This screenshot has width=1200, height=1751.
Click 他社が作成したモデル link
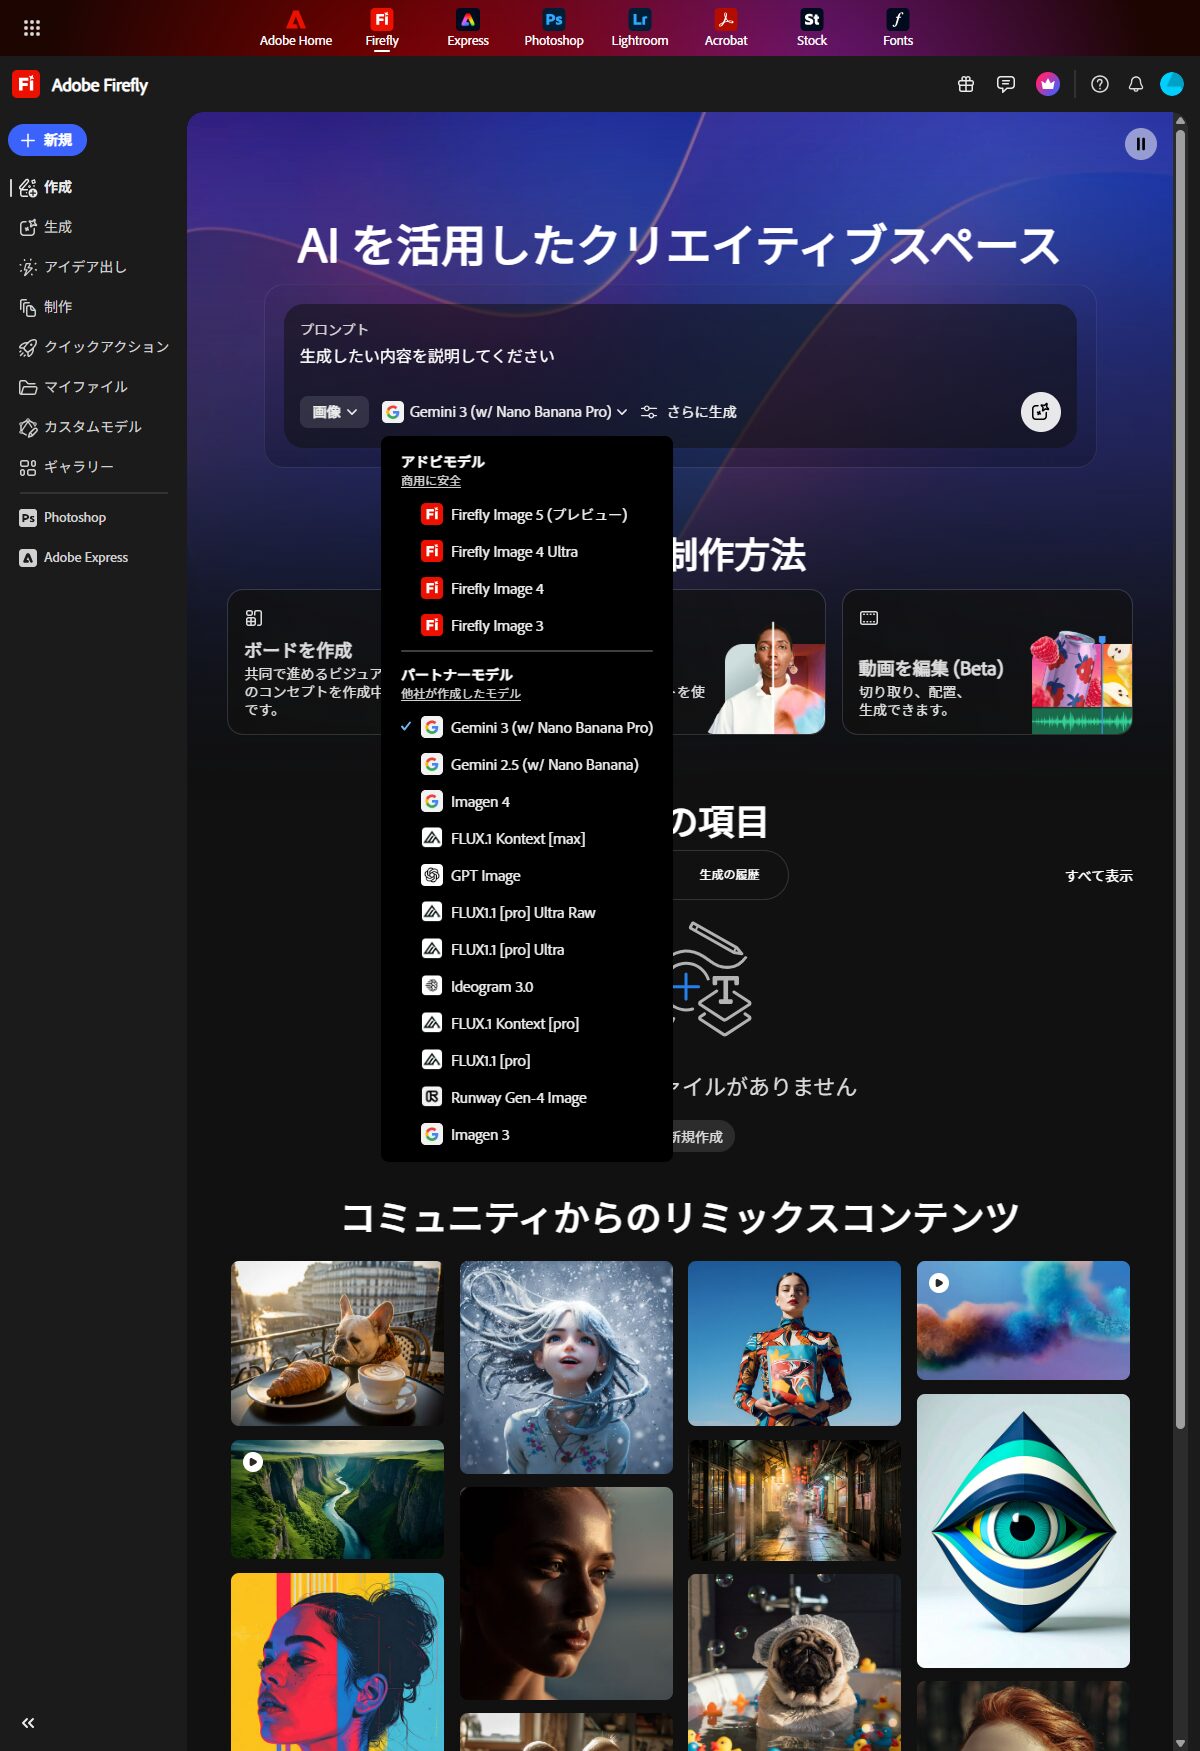coord(461,694)
